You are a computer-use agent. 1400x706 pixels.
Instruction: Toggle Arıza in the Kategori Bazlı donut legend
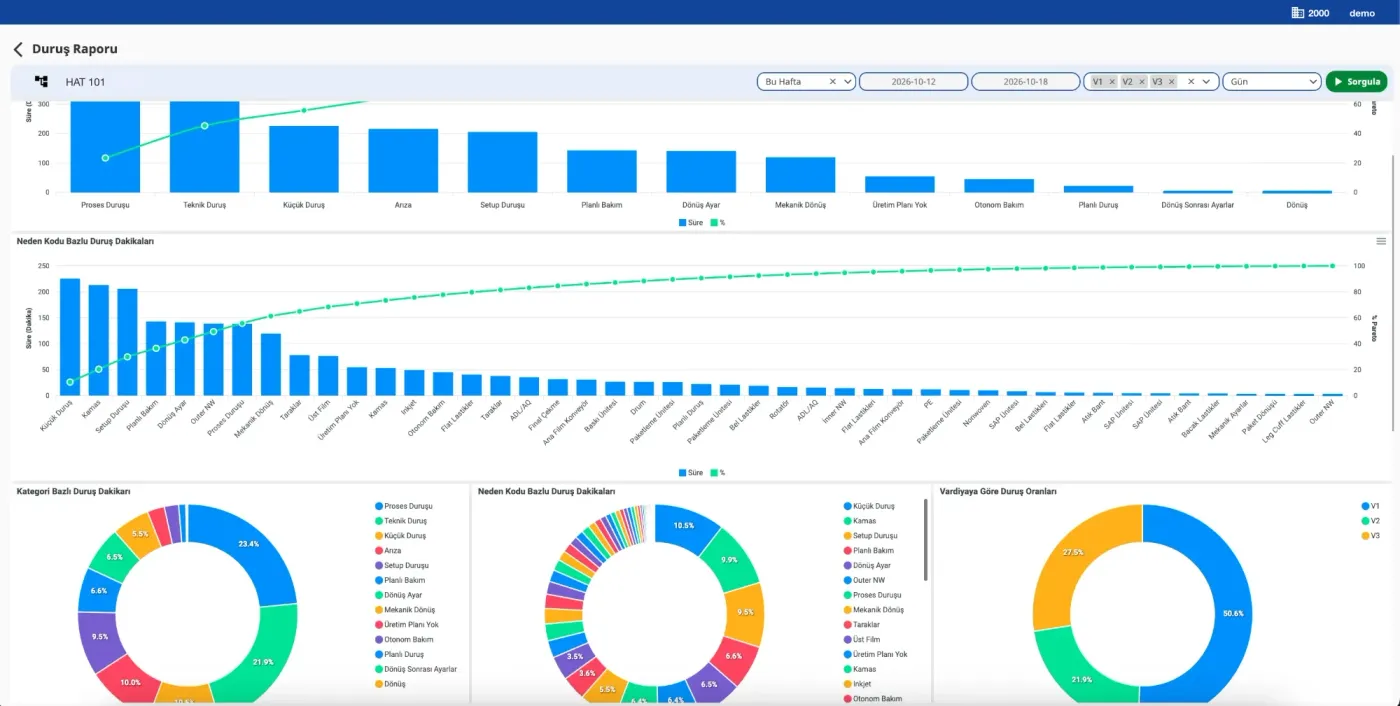389,551
